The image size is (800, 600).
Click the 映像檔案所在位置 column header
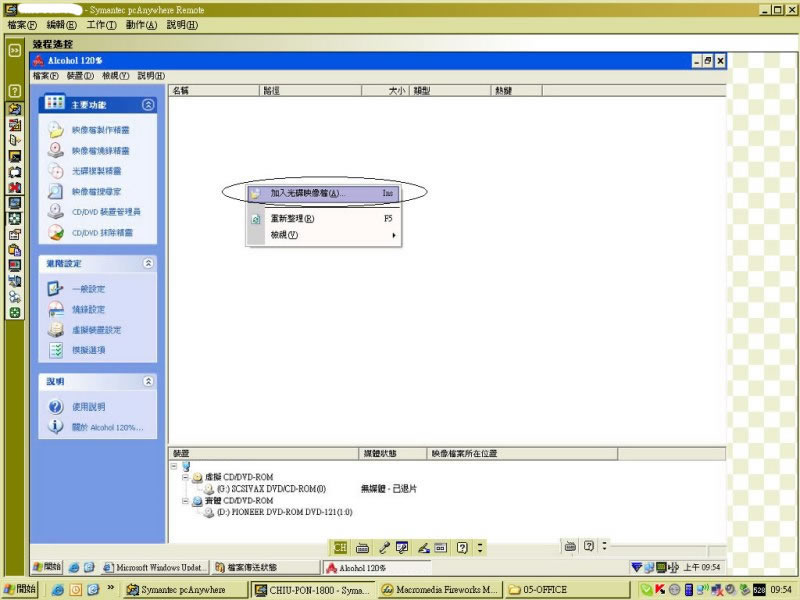[522, 454]
